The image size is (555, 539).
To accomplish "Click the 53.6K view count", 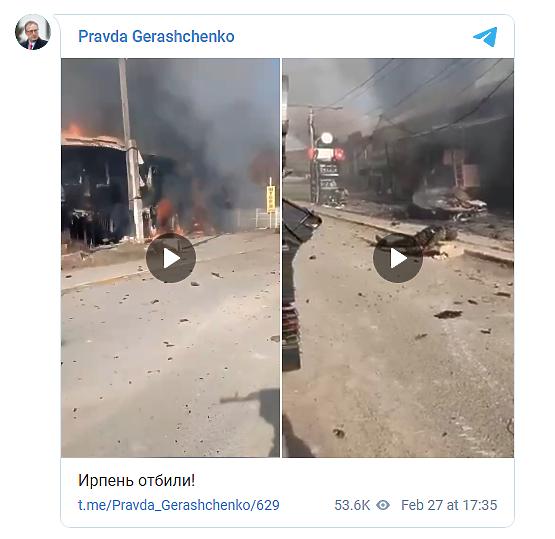I will [x=352, y=505].
